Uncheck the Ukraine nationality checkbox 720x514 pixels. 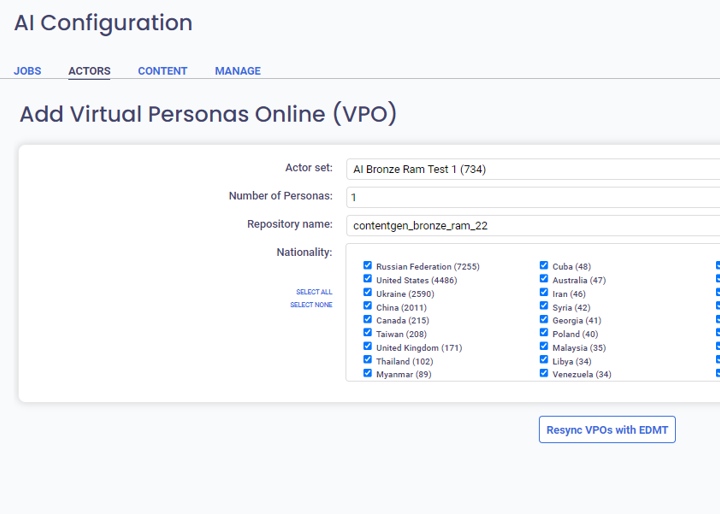(368, 293)
